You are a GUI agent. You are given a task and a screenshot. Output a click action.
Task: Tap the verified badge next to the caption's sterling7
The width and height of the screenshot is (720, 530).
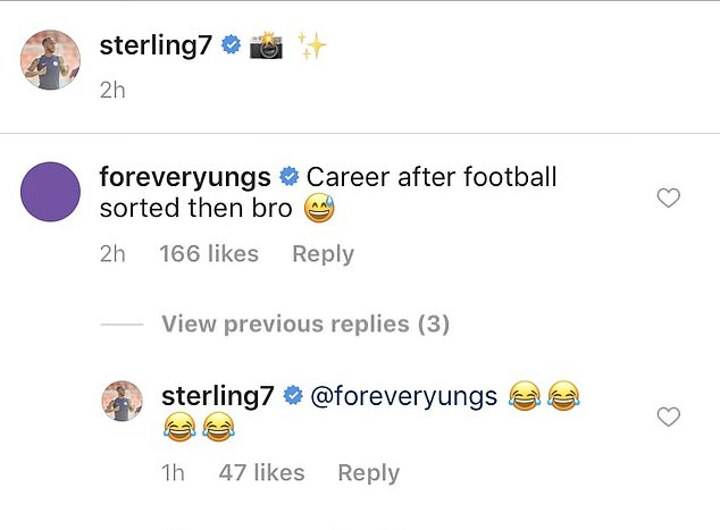click(x=231, y=45)
